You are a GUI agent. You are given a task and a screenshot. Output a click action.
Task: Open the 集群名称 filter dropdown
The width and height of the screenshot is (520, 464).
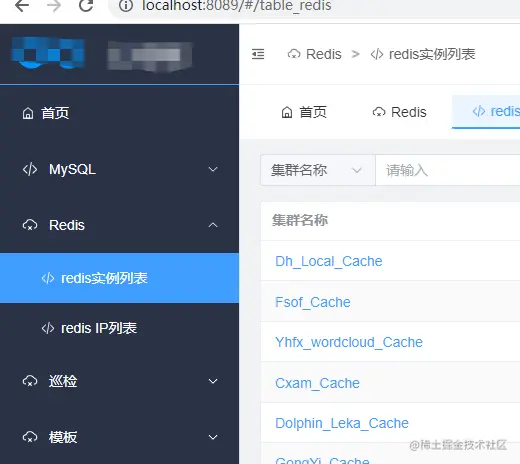point(318,170)
